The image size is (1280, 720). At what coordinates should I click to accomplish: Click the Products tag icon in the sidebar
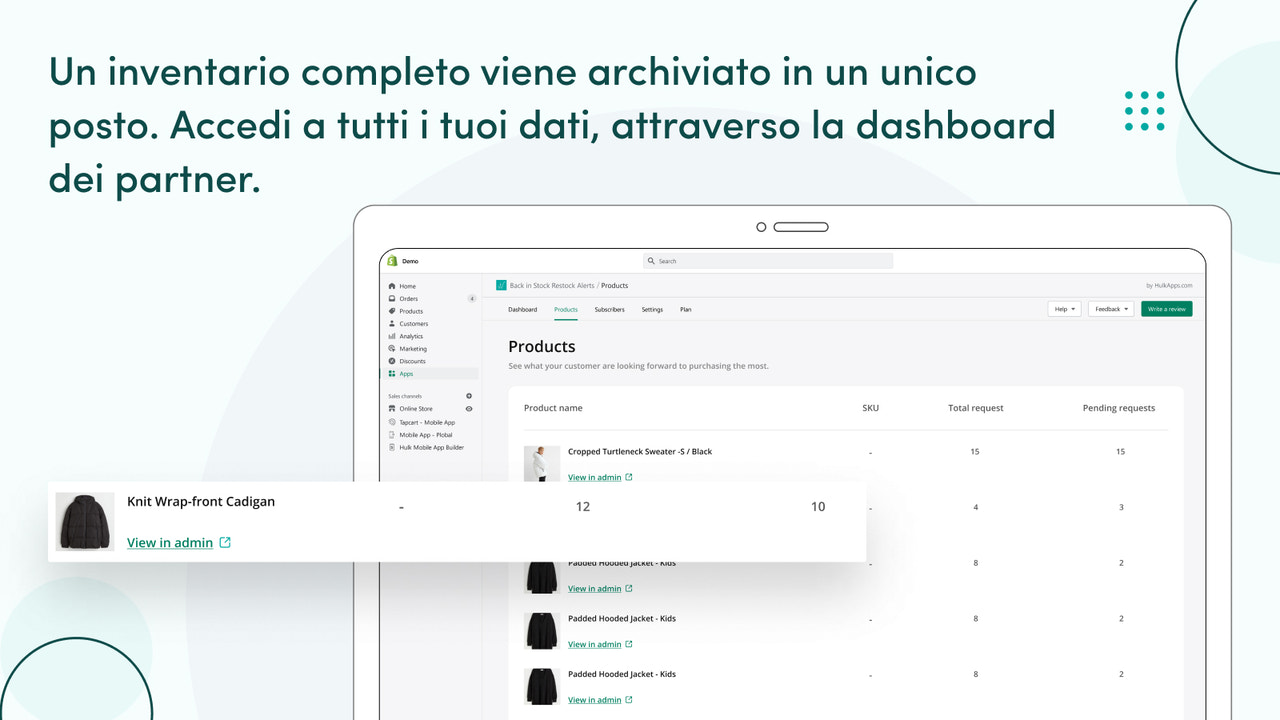[392, 311]
